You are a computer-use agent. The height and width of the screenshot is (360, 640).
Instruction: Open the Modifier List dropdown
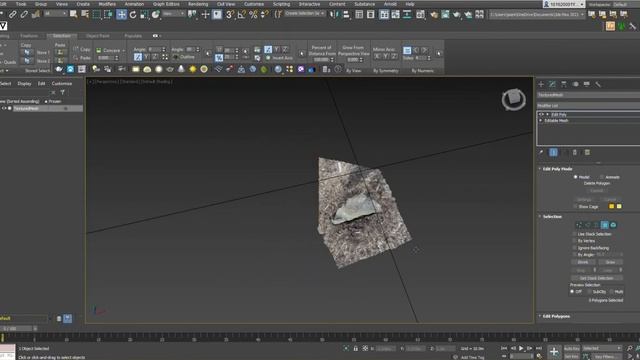point(588,106)
